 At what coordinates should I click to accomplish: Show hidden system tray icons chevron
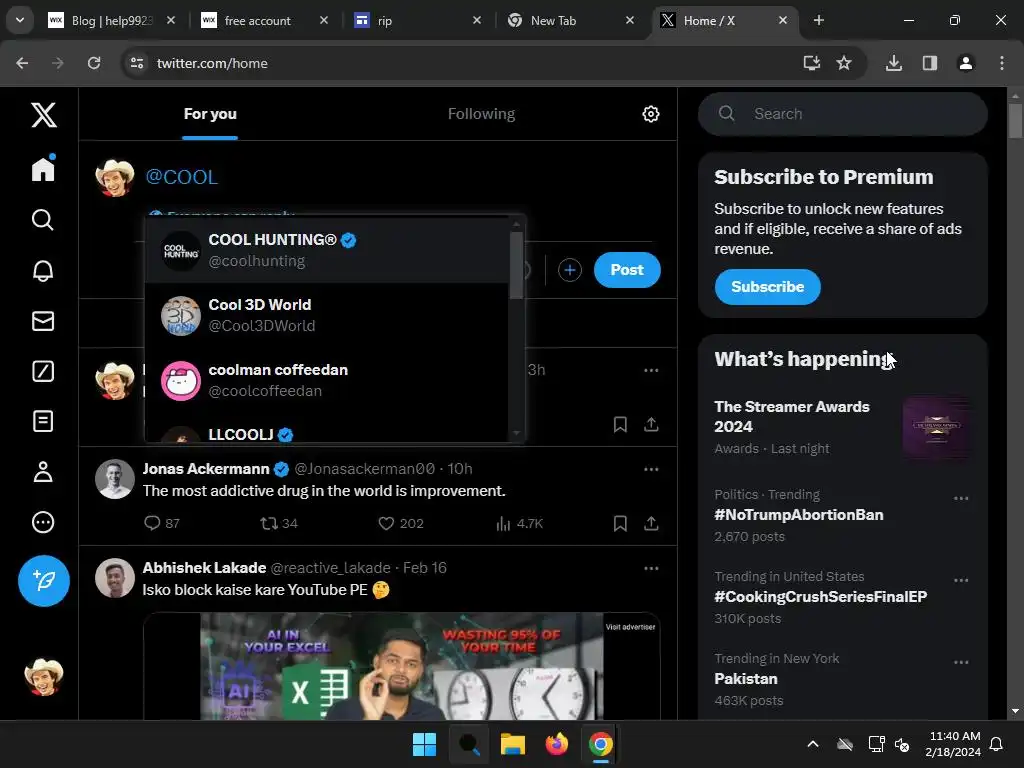tap(812, 744)
